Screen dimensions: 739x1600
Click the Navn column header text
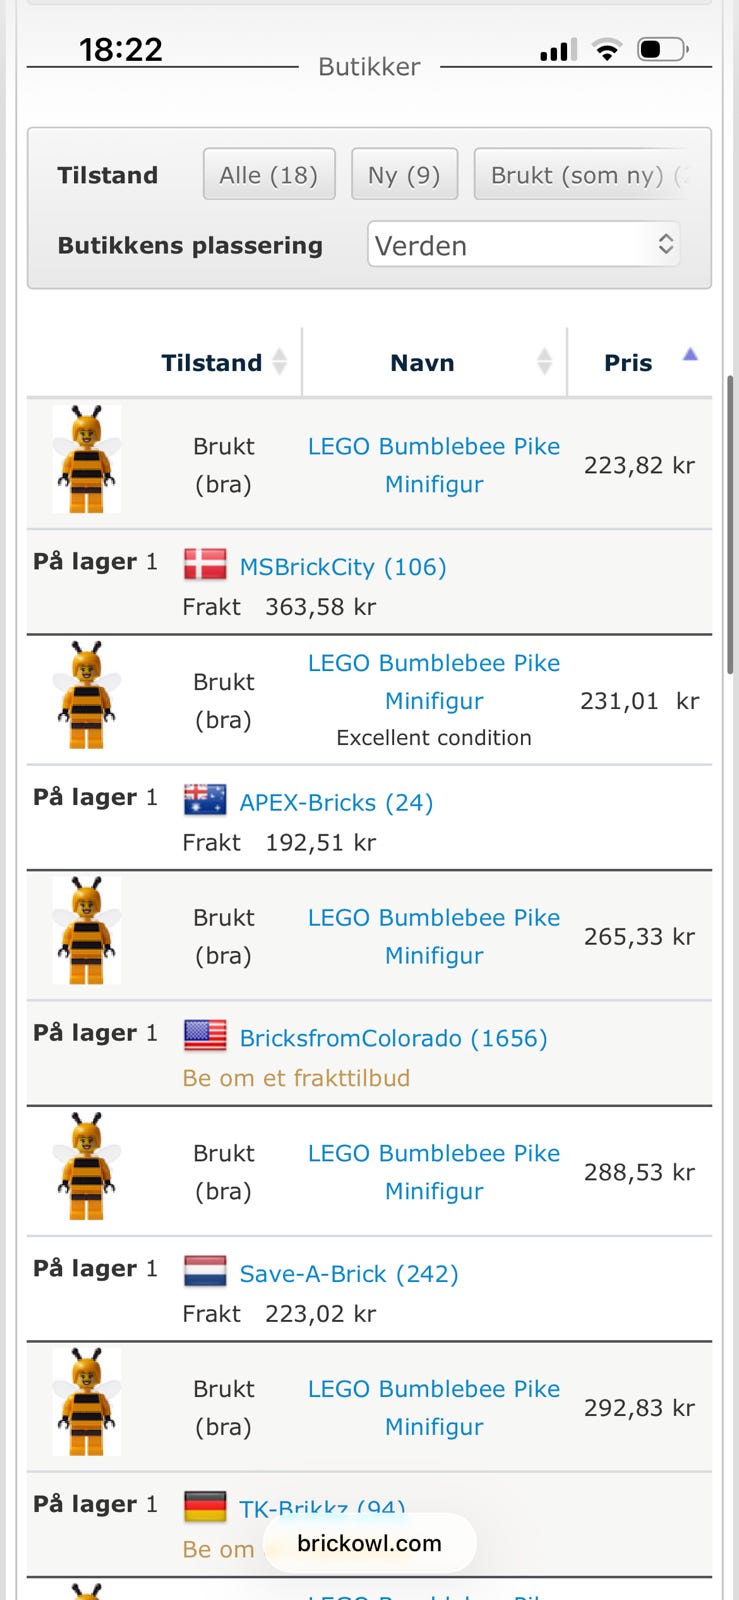click(422, 363)
